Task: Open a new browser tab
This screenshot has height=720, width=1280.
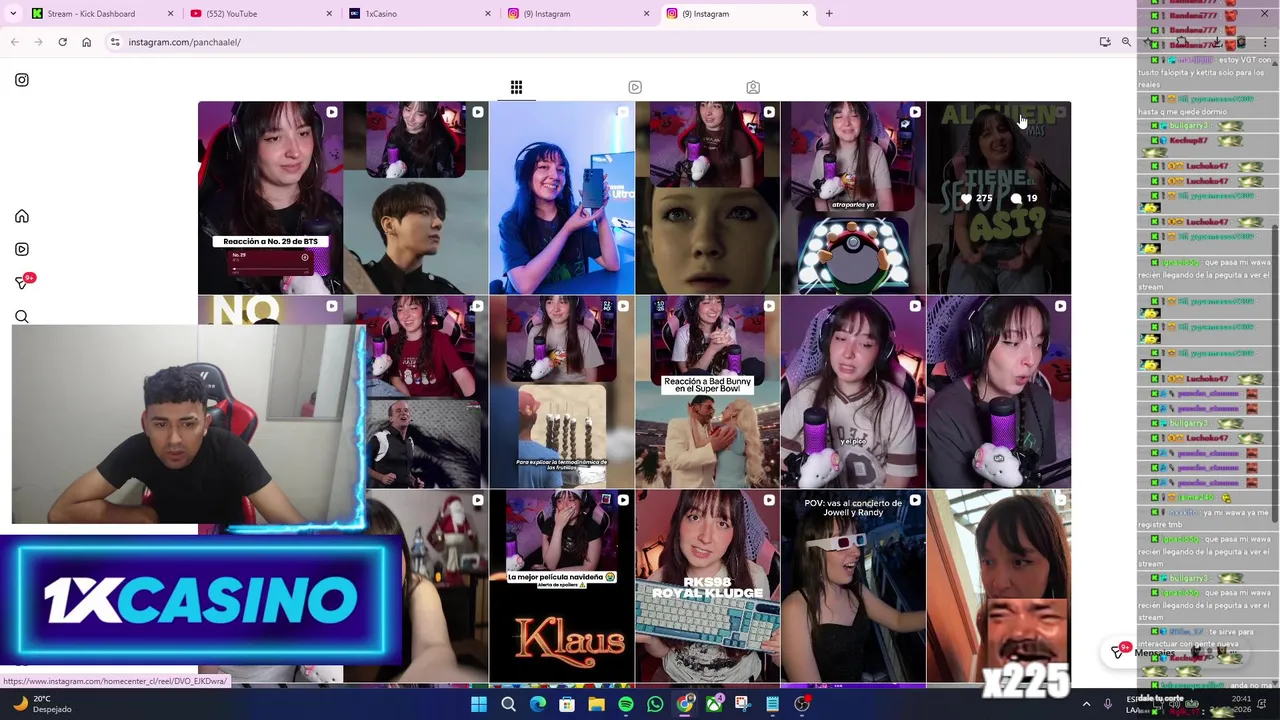Action: [829, 14]
